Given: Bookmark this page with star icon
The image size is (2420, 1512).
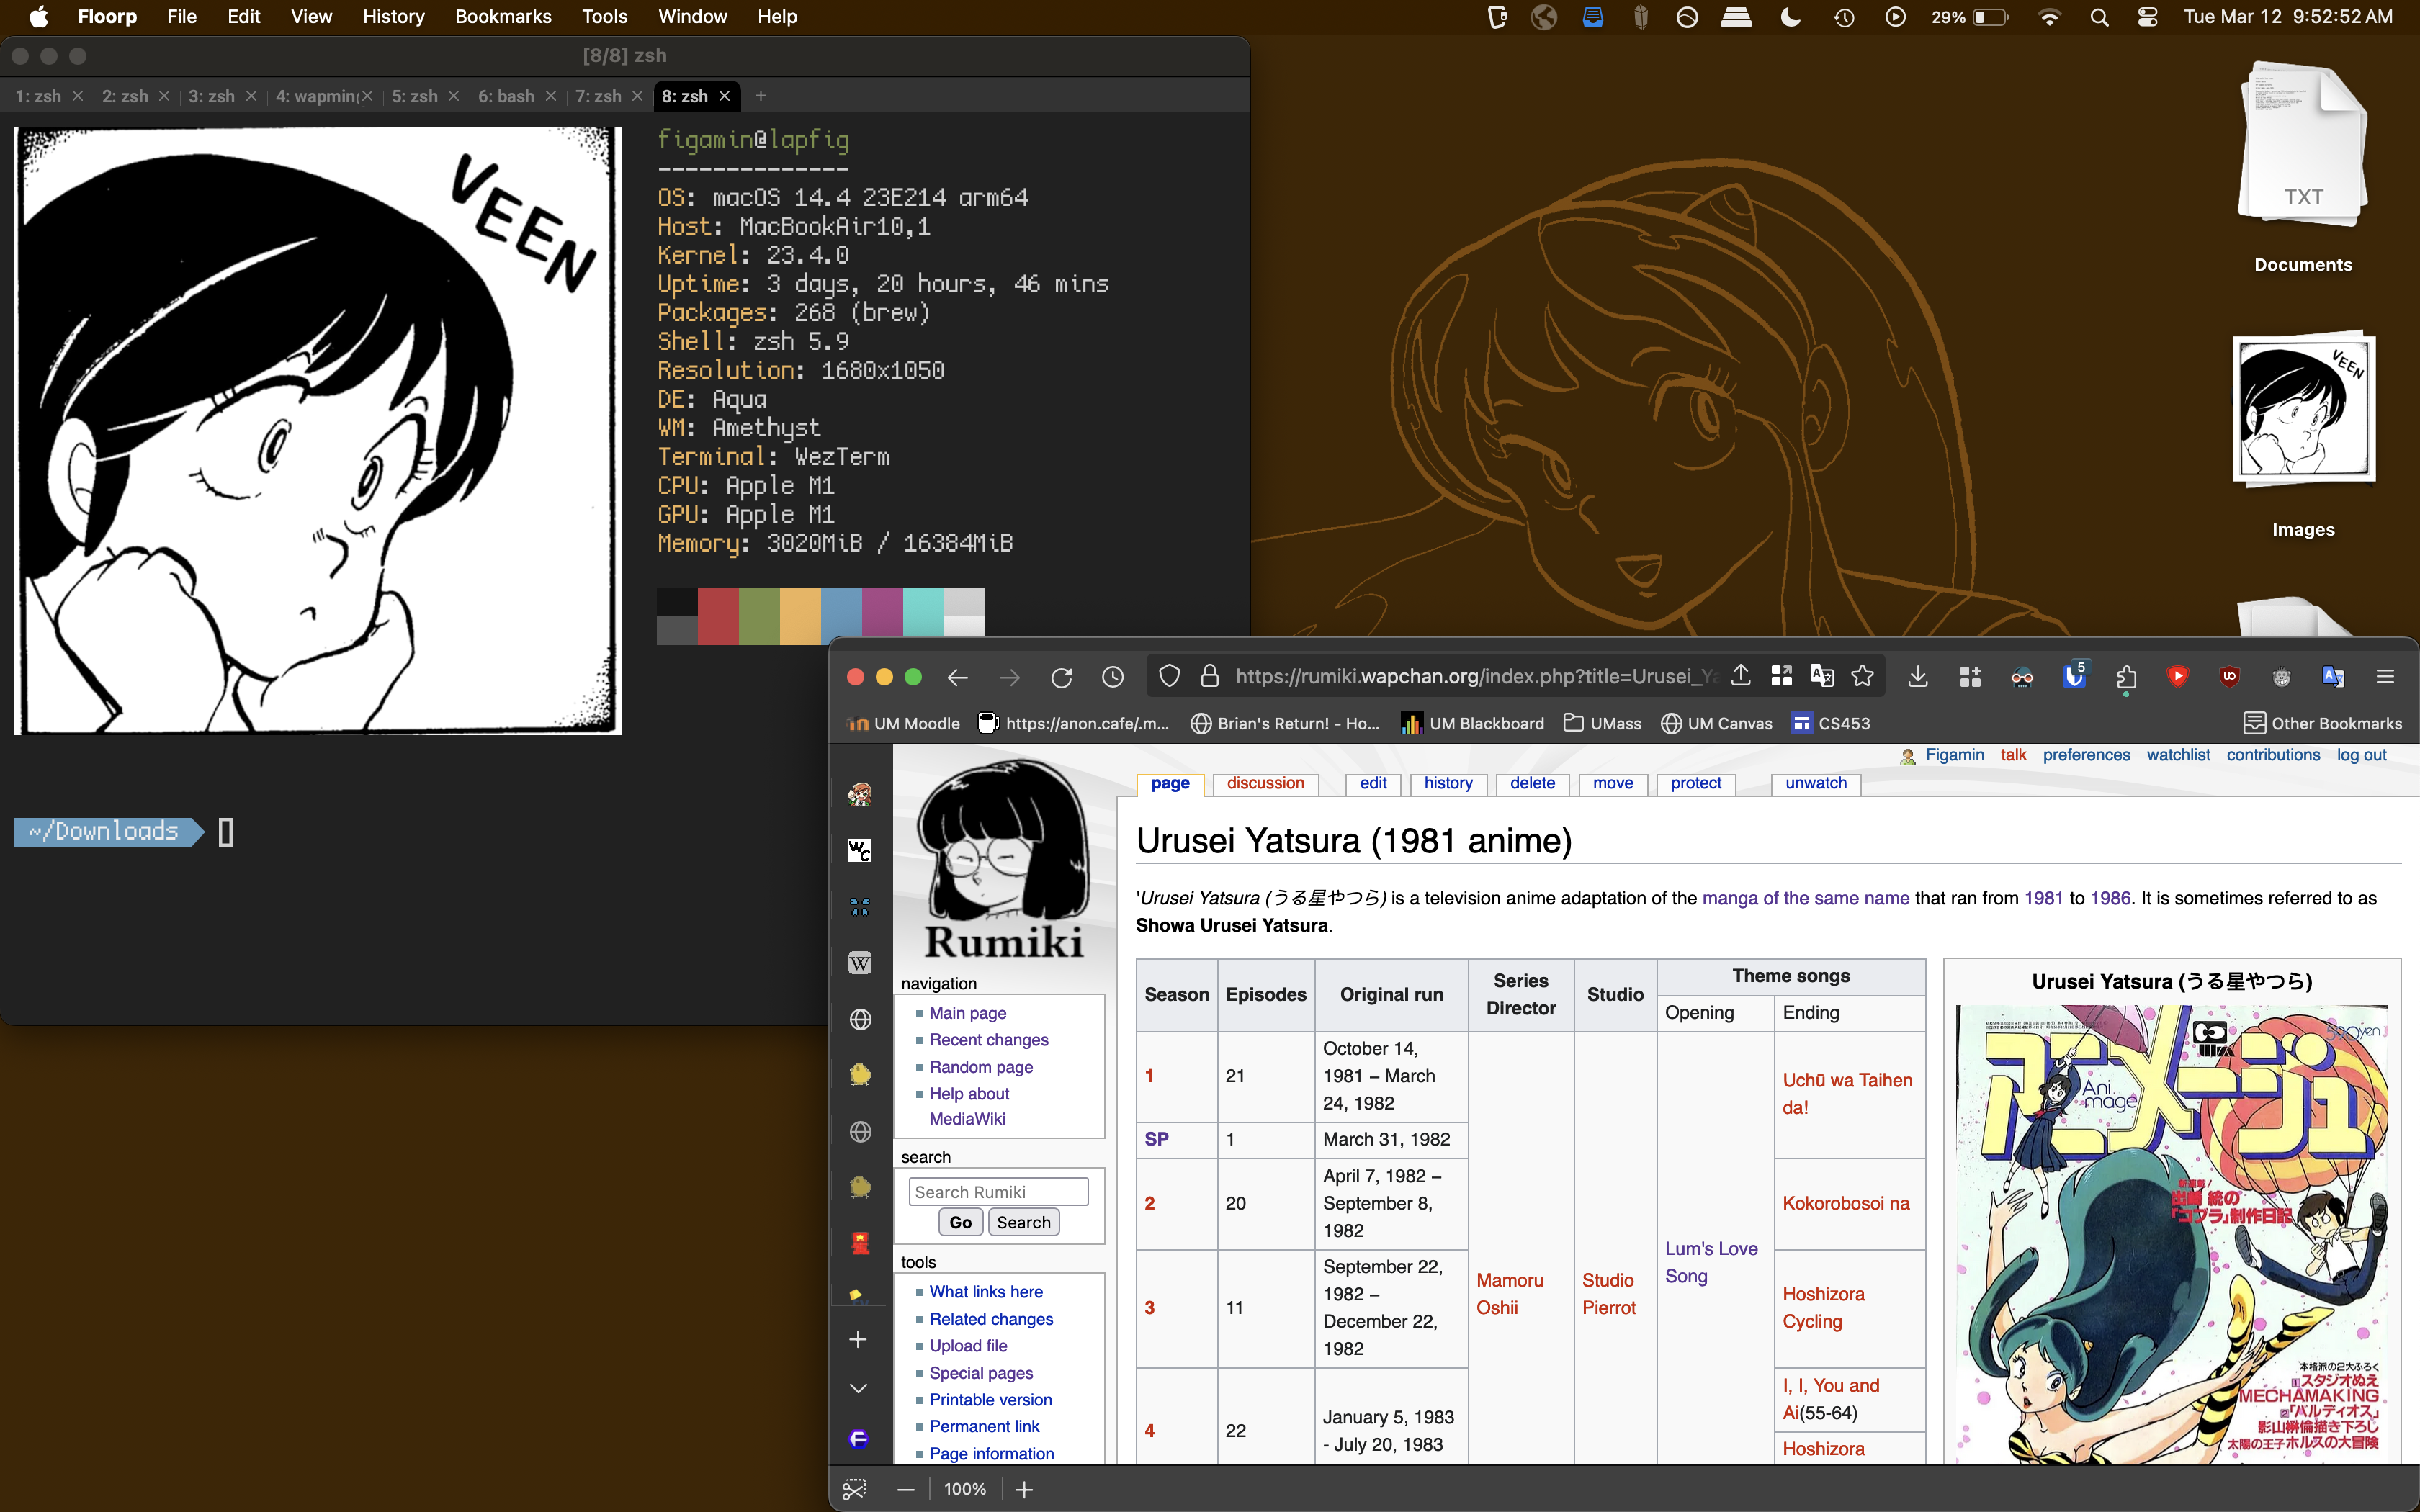Looking at the screenshot, I should [1862, 677].
